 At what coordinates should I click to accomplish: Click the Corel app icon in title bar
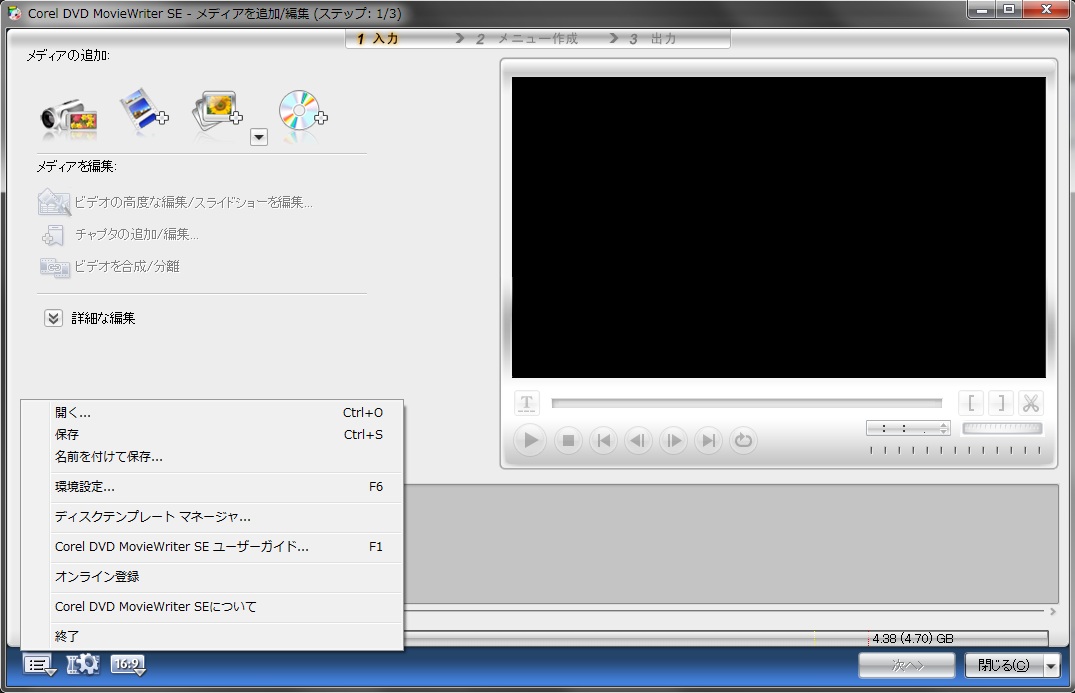point(14,13)
